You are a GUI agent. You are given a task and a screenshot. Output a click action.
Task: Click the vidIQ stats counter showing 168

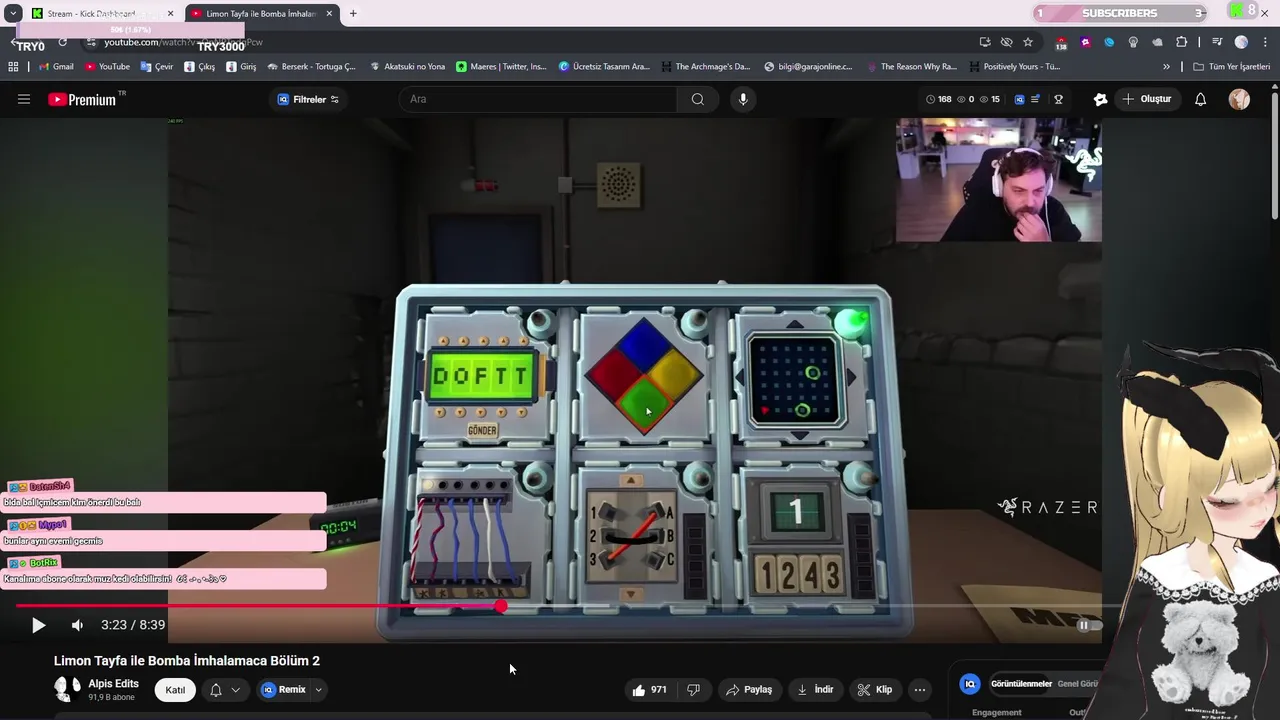coord(939,99)
